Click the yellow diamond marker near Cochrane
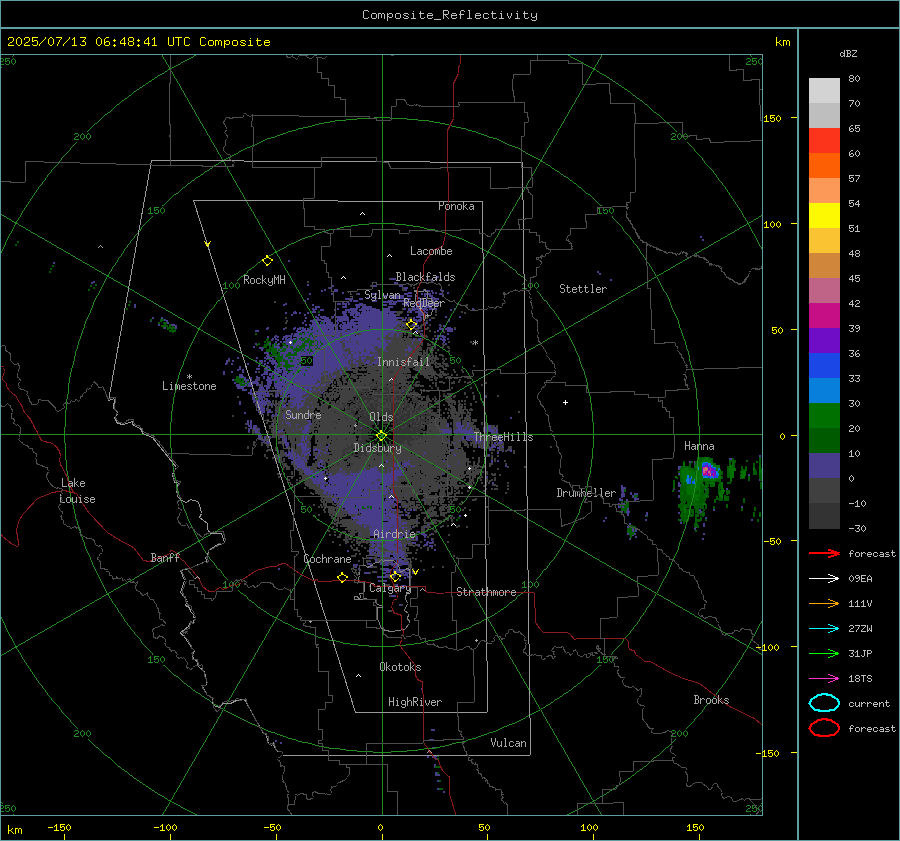900x841 pixels. pyautogui.click(x=342, y=578)
